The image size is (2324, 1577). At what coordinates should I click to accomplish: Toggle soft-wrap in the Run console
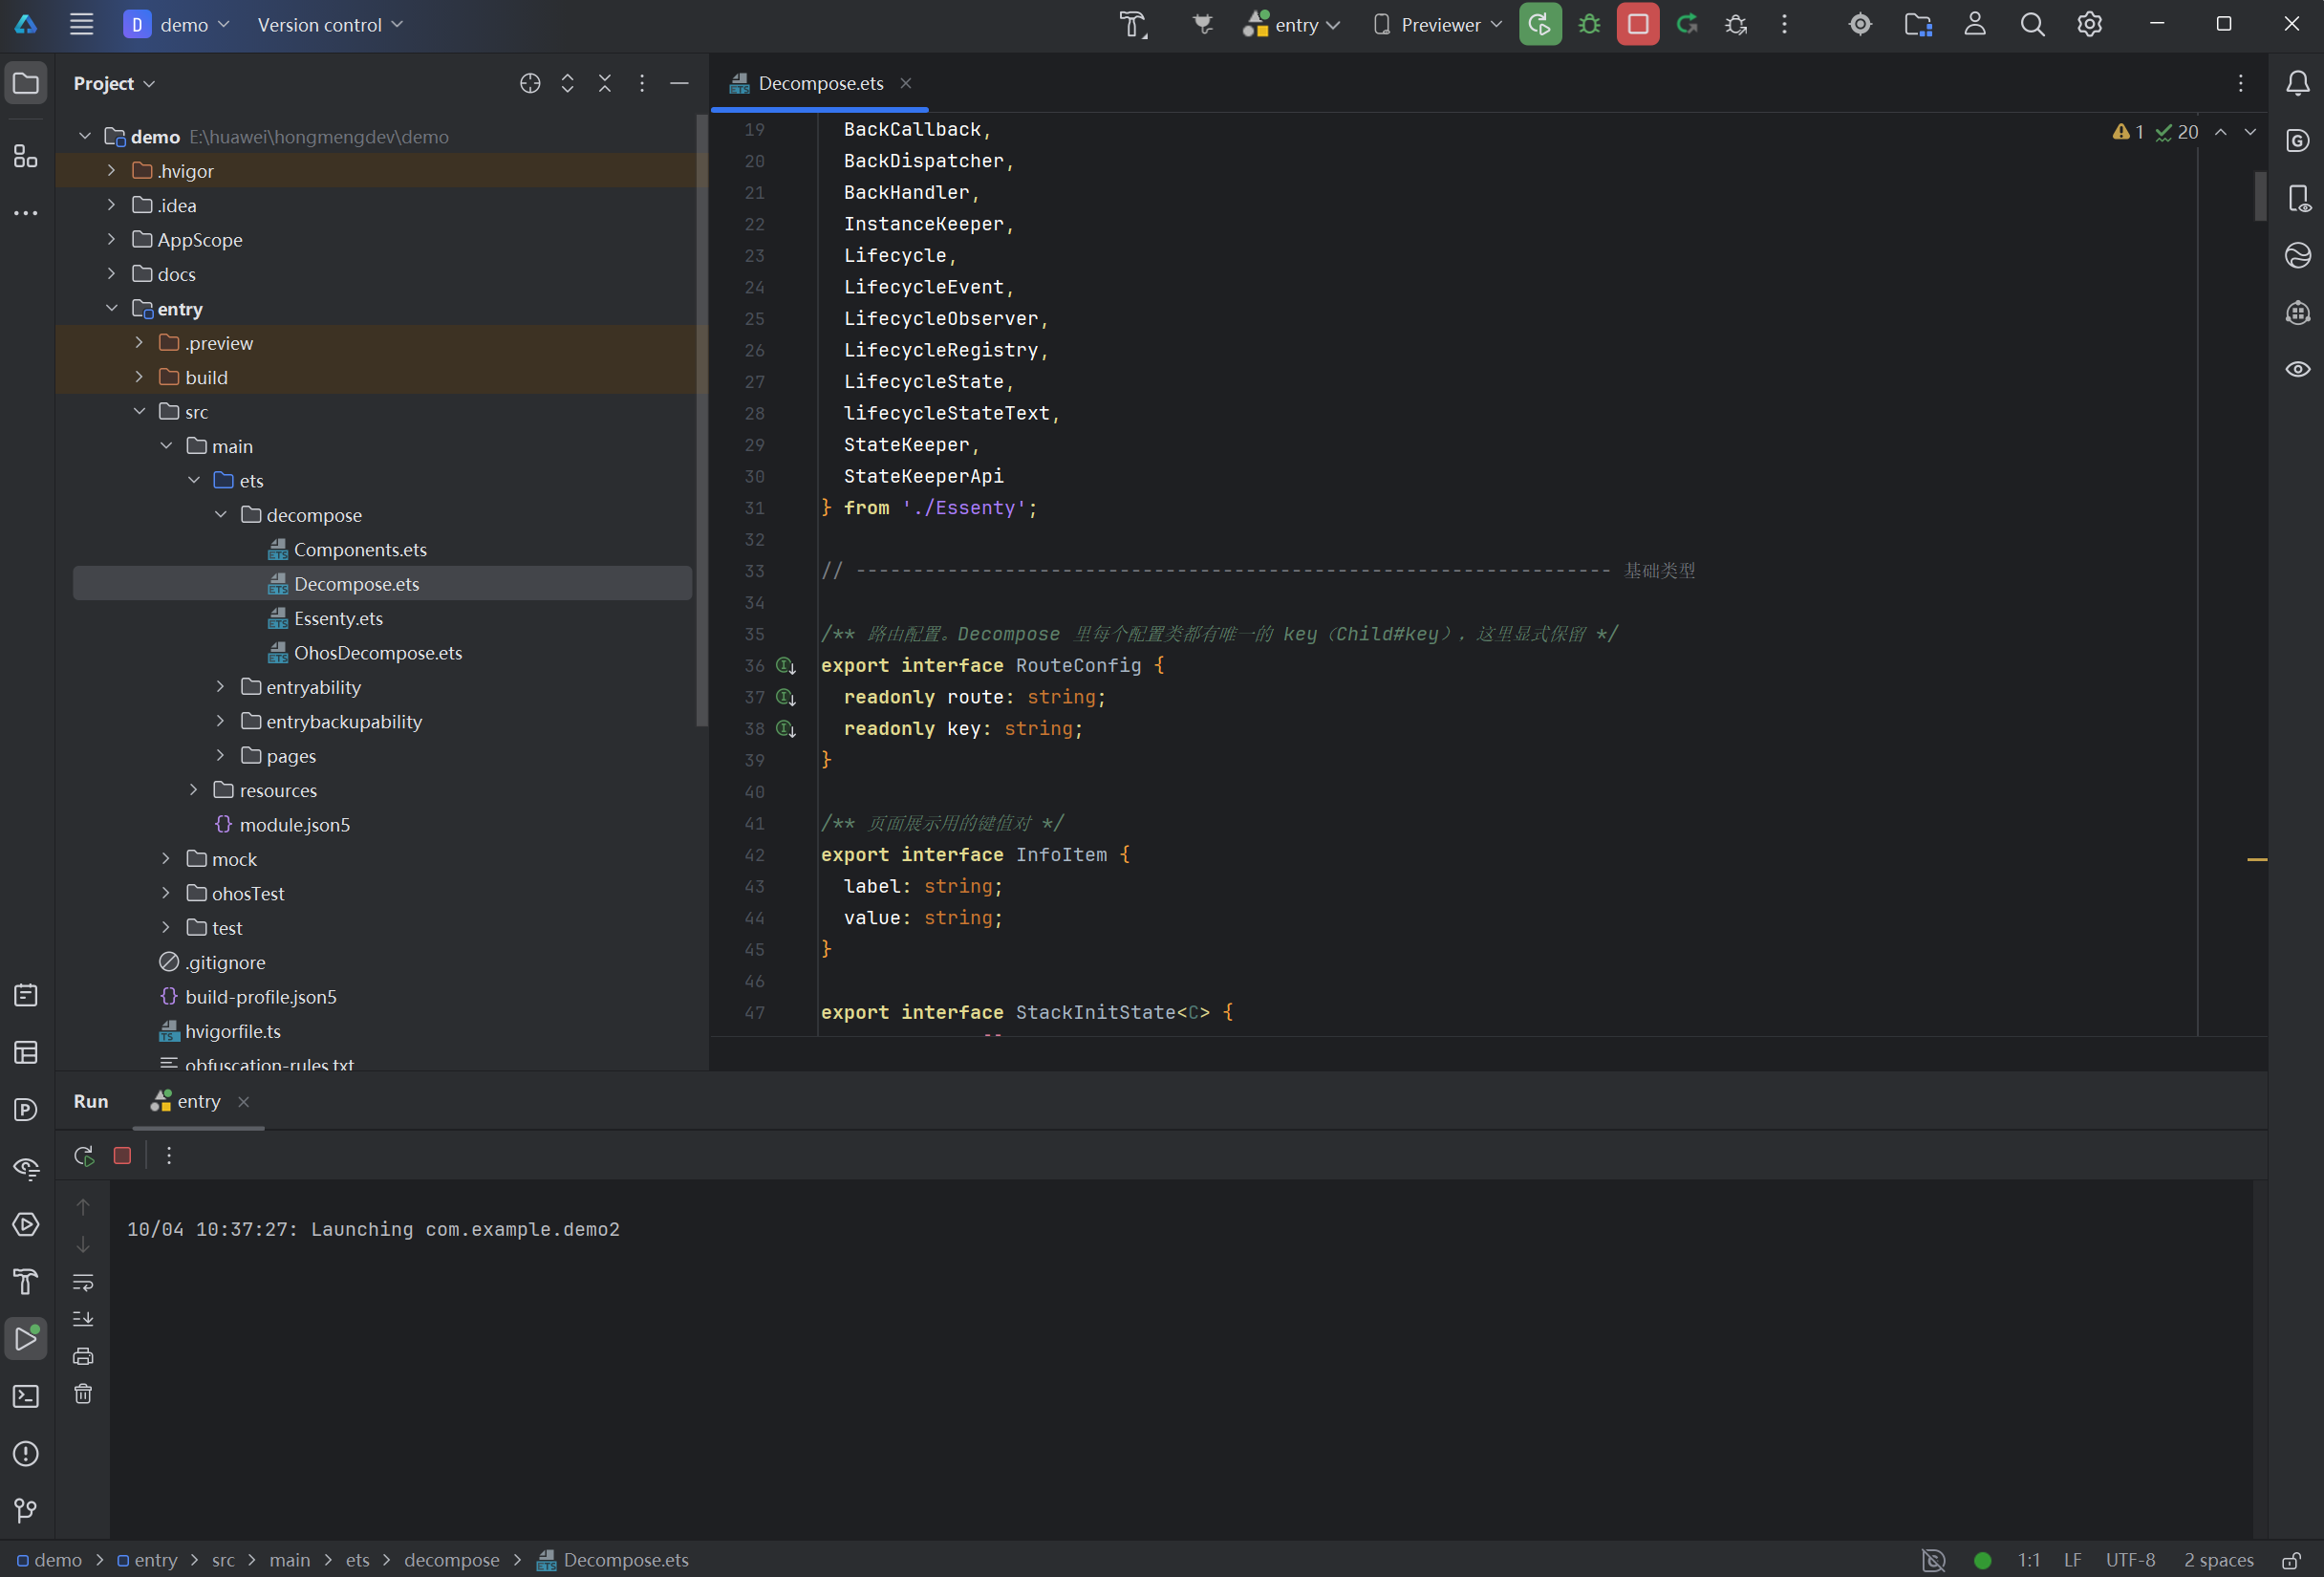83,1281
